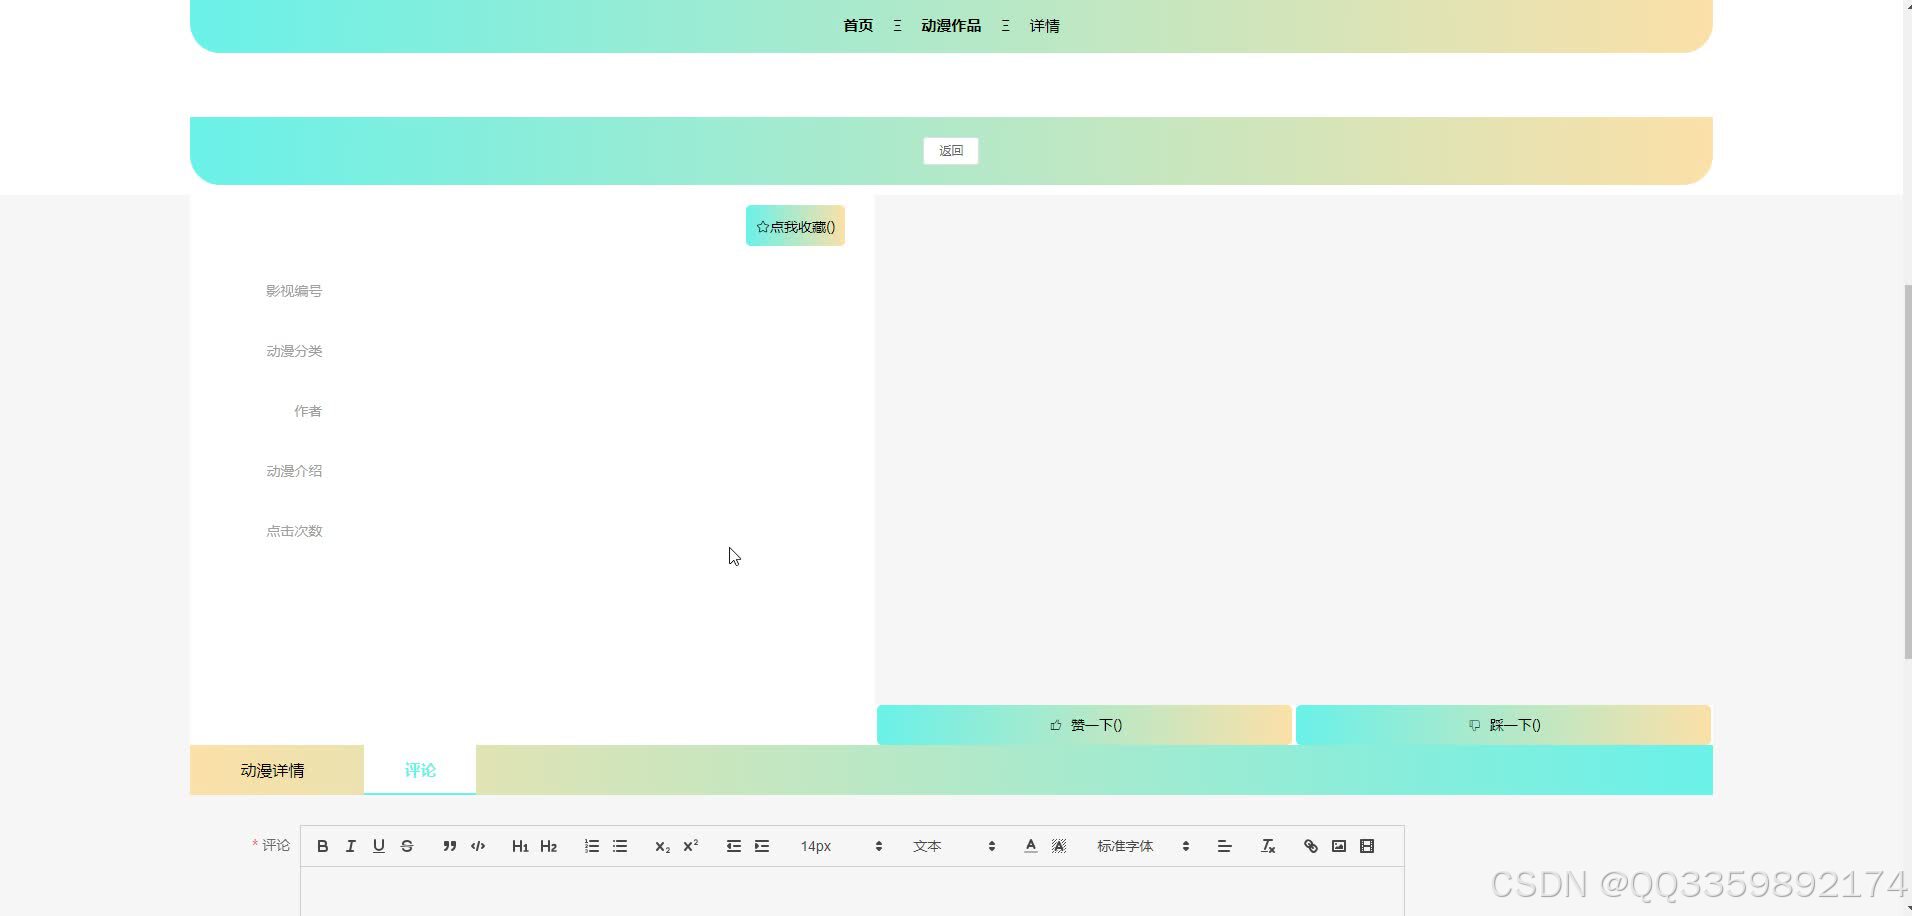The width and height of the screenshot is (1912, 916).
Task: Open the text background color picker
Action: [1059, 846]
